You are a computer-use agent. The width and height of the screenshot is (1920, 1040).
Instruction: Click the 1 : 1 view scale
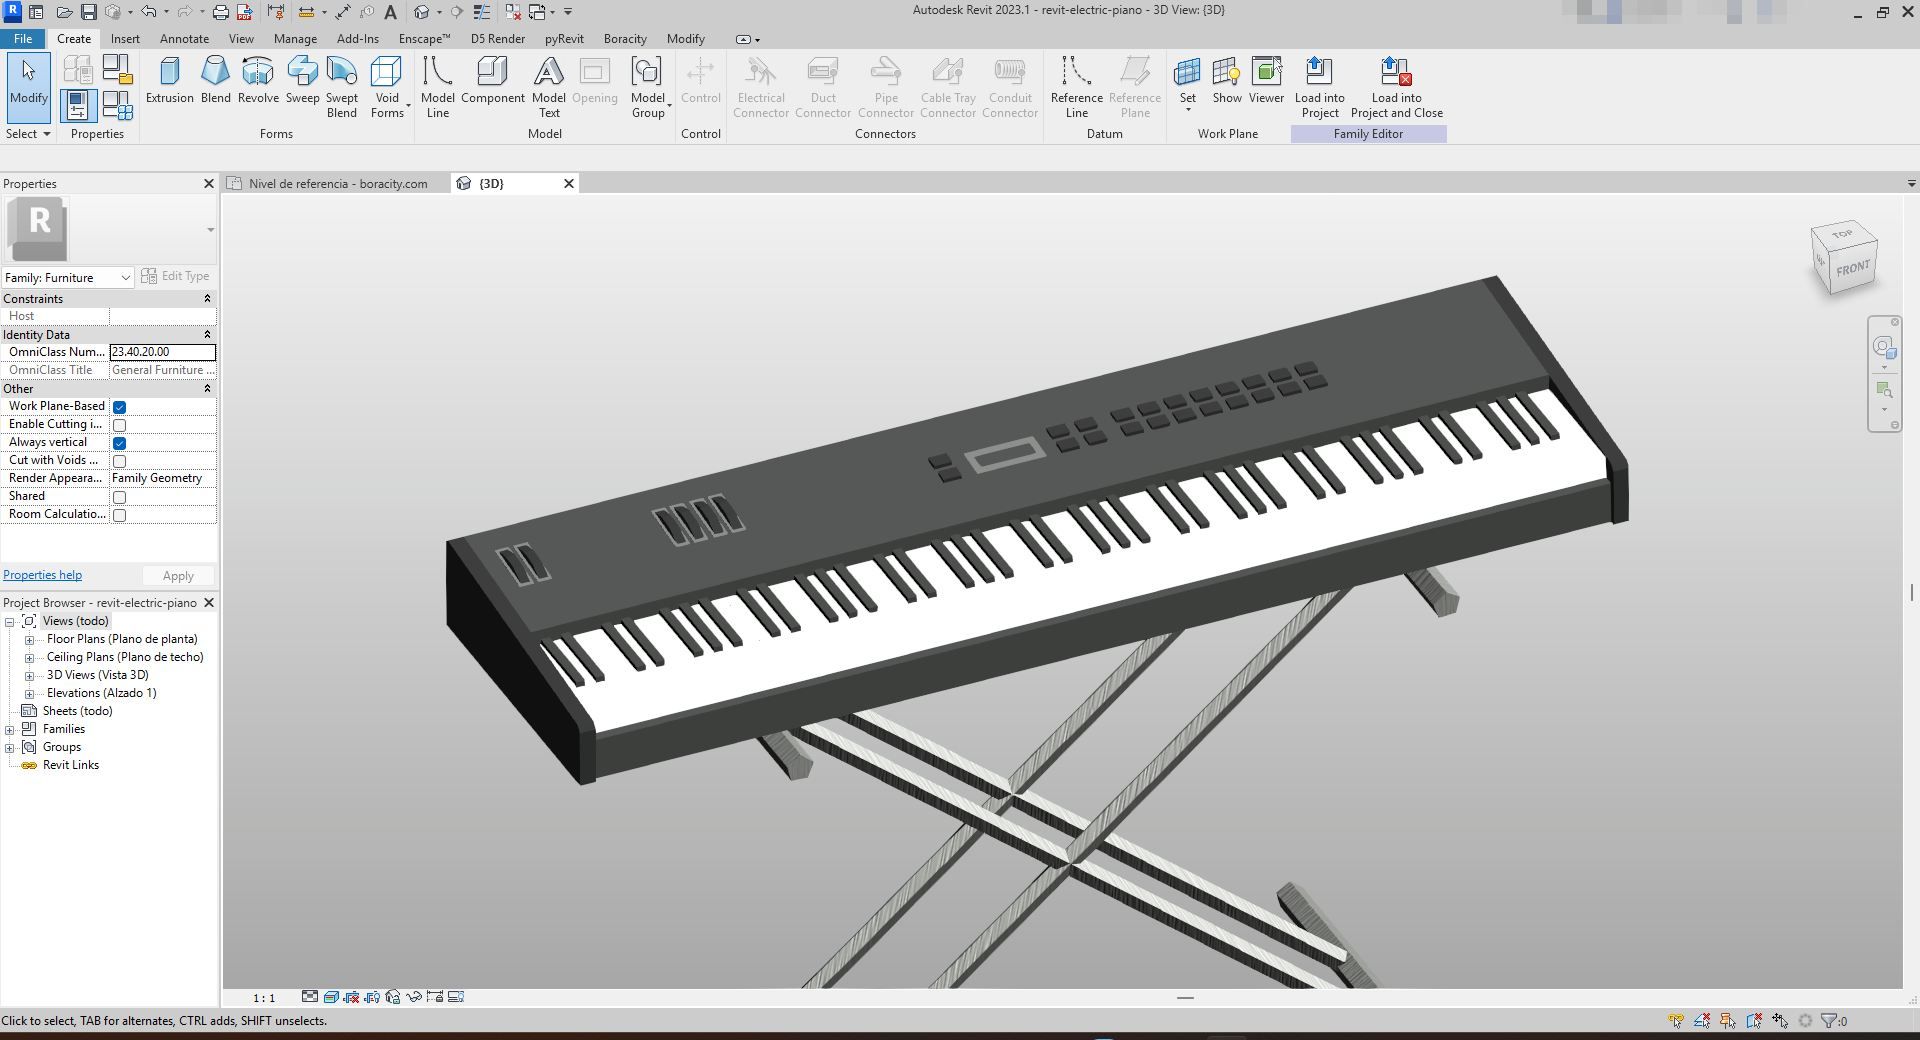tap(264, 997)
